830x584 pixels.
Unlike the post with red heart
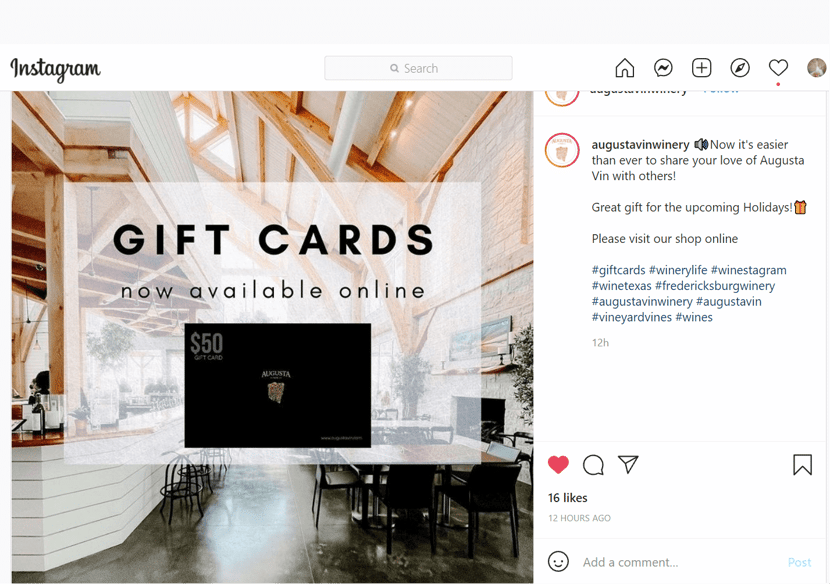pos(558,464)
